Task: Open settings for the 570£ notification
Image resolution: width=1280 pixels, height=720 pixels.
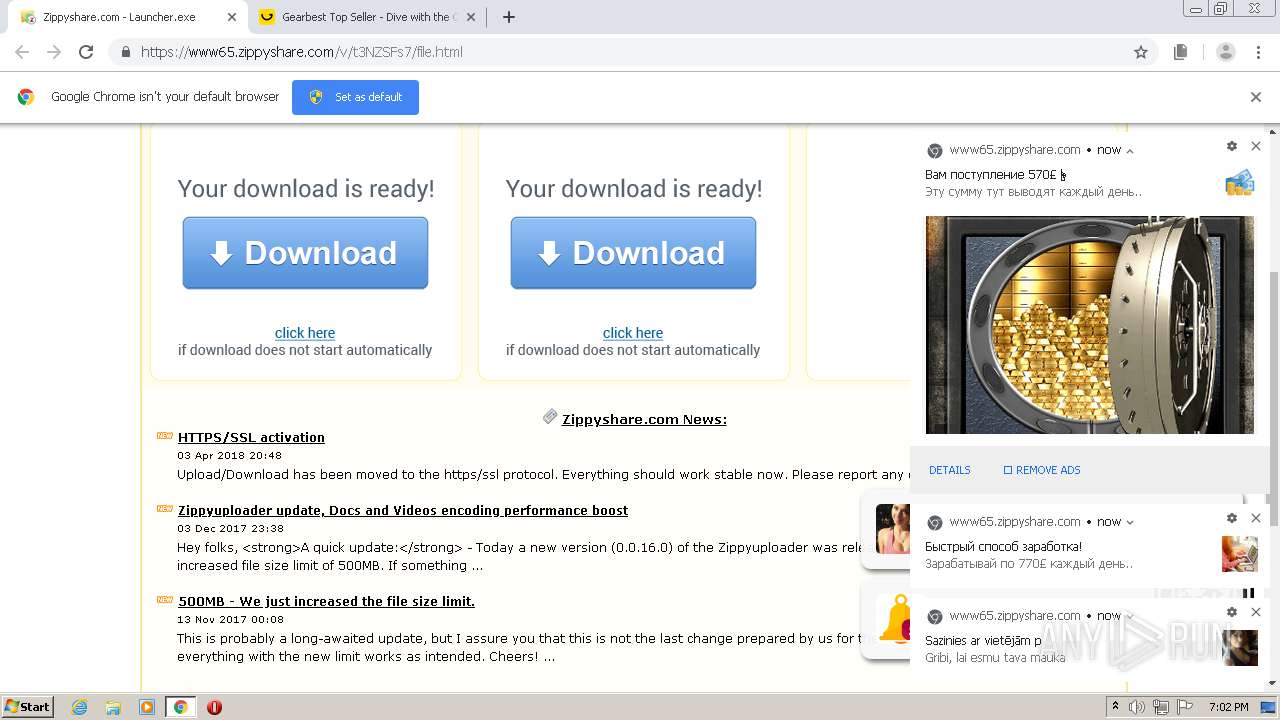Action: coord(1232,146)
